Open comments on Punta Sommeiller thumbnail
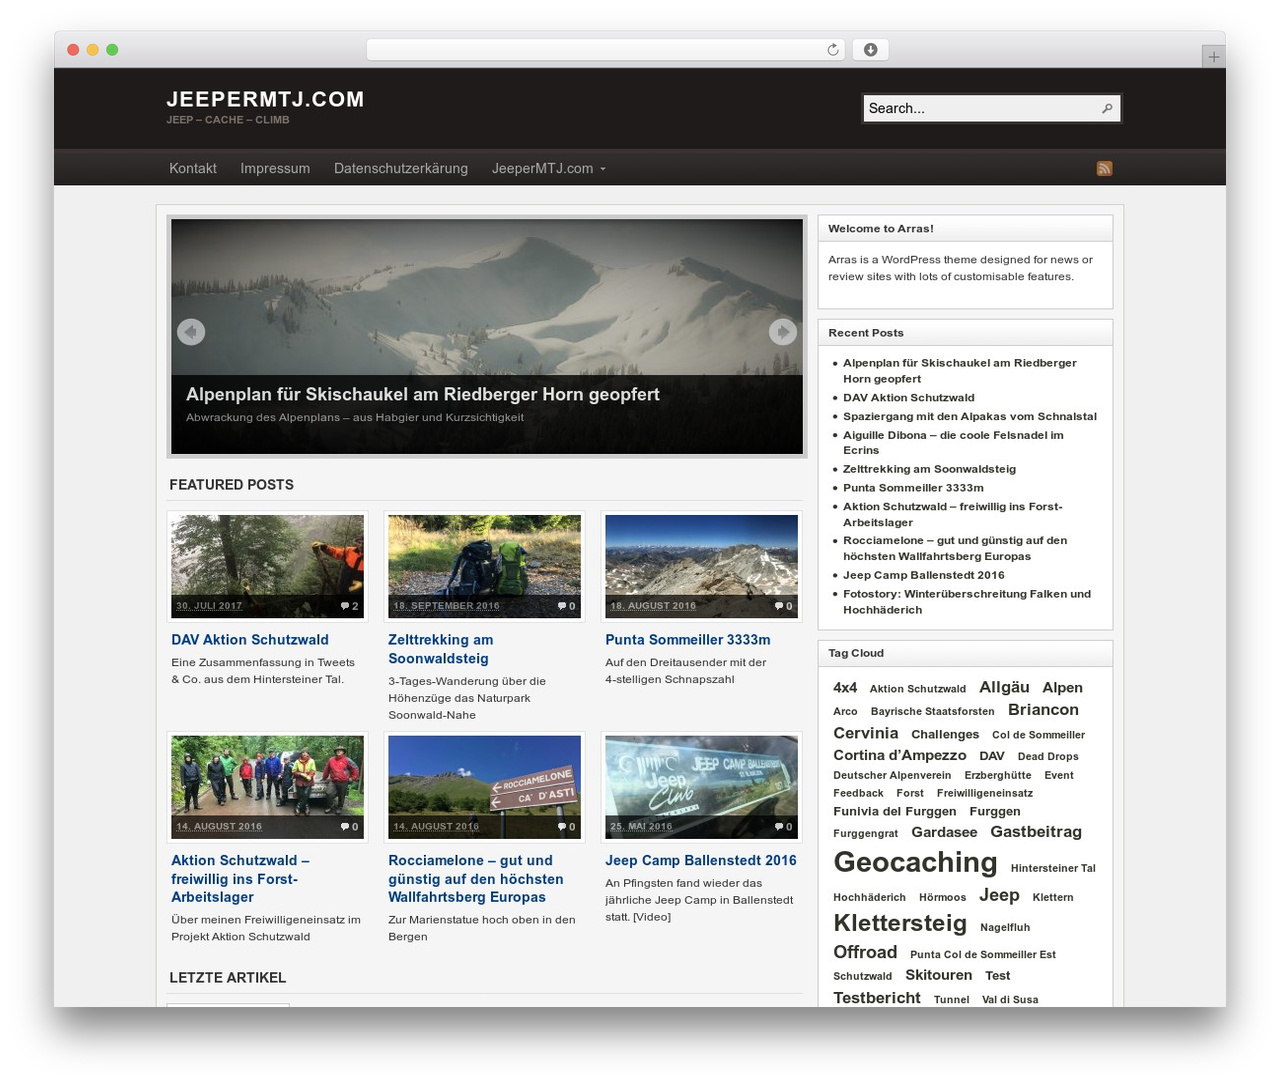The width and height of the screenshot is (1280, 1084). [784, 606]
